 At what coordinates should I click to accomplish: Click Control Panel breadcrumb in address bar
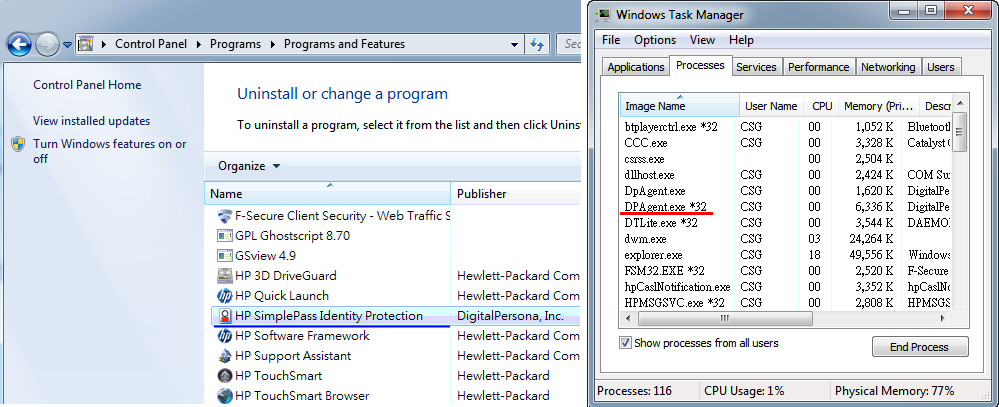151,44
